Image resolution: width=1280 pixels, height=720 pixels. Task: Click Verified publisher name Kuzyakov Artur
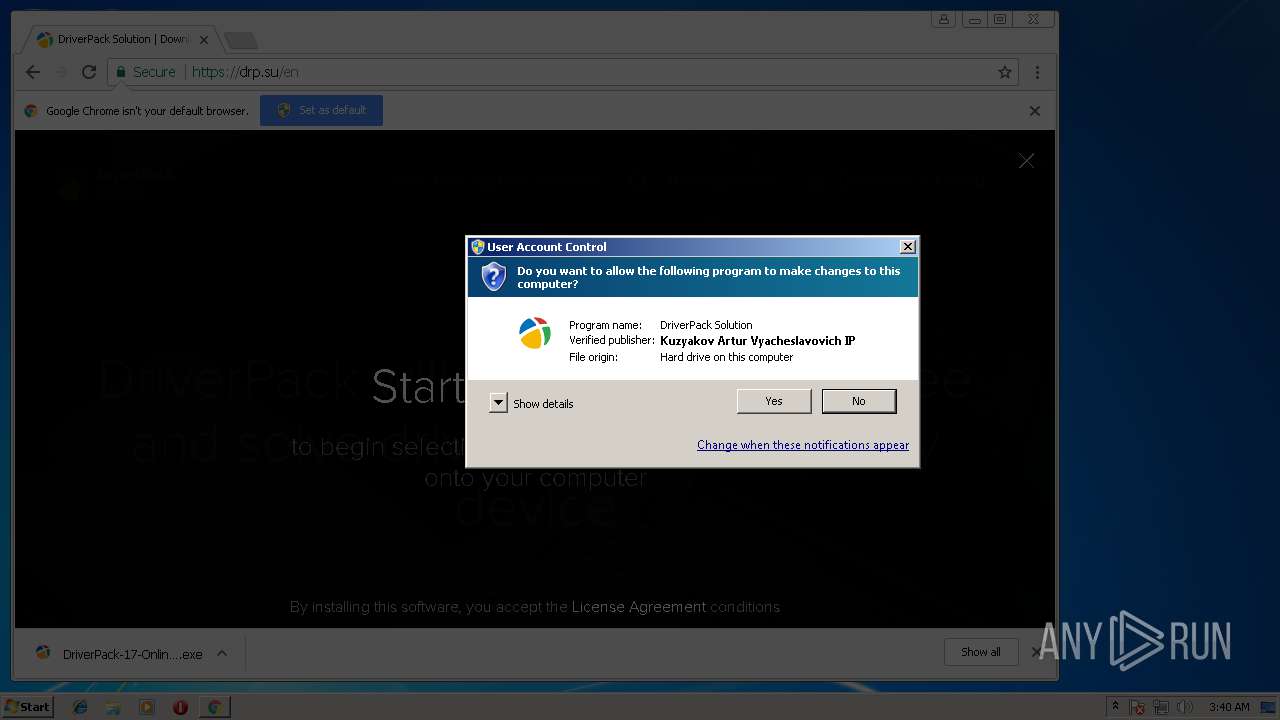pos(757,341)
